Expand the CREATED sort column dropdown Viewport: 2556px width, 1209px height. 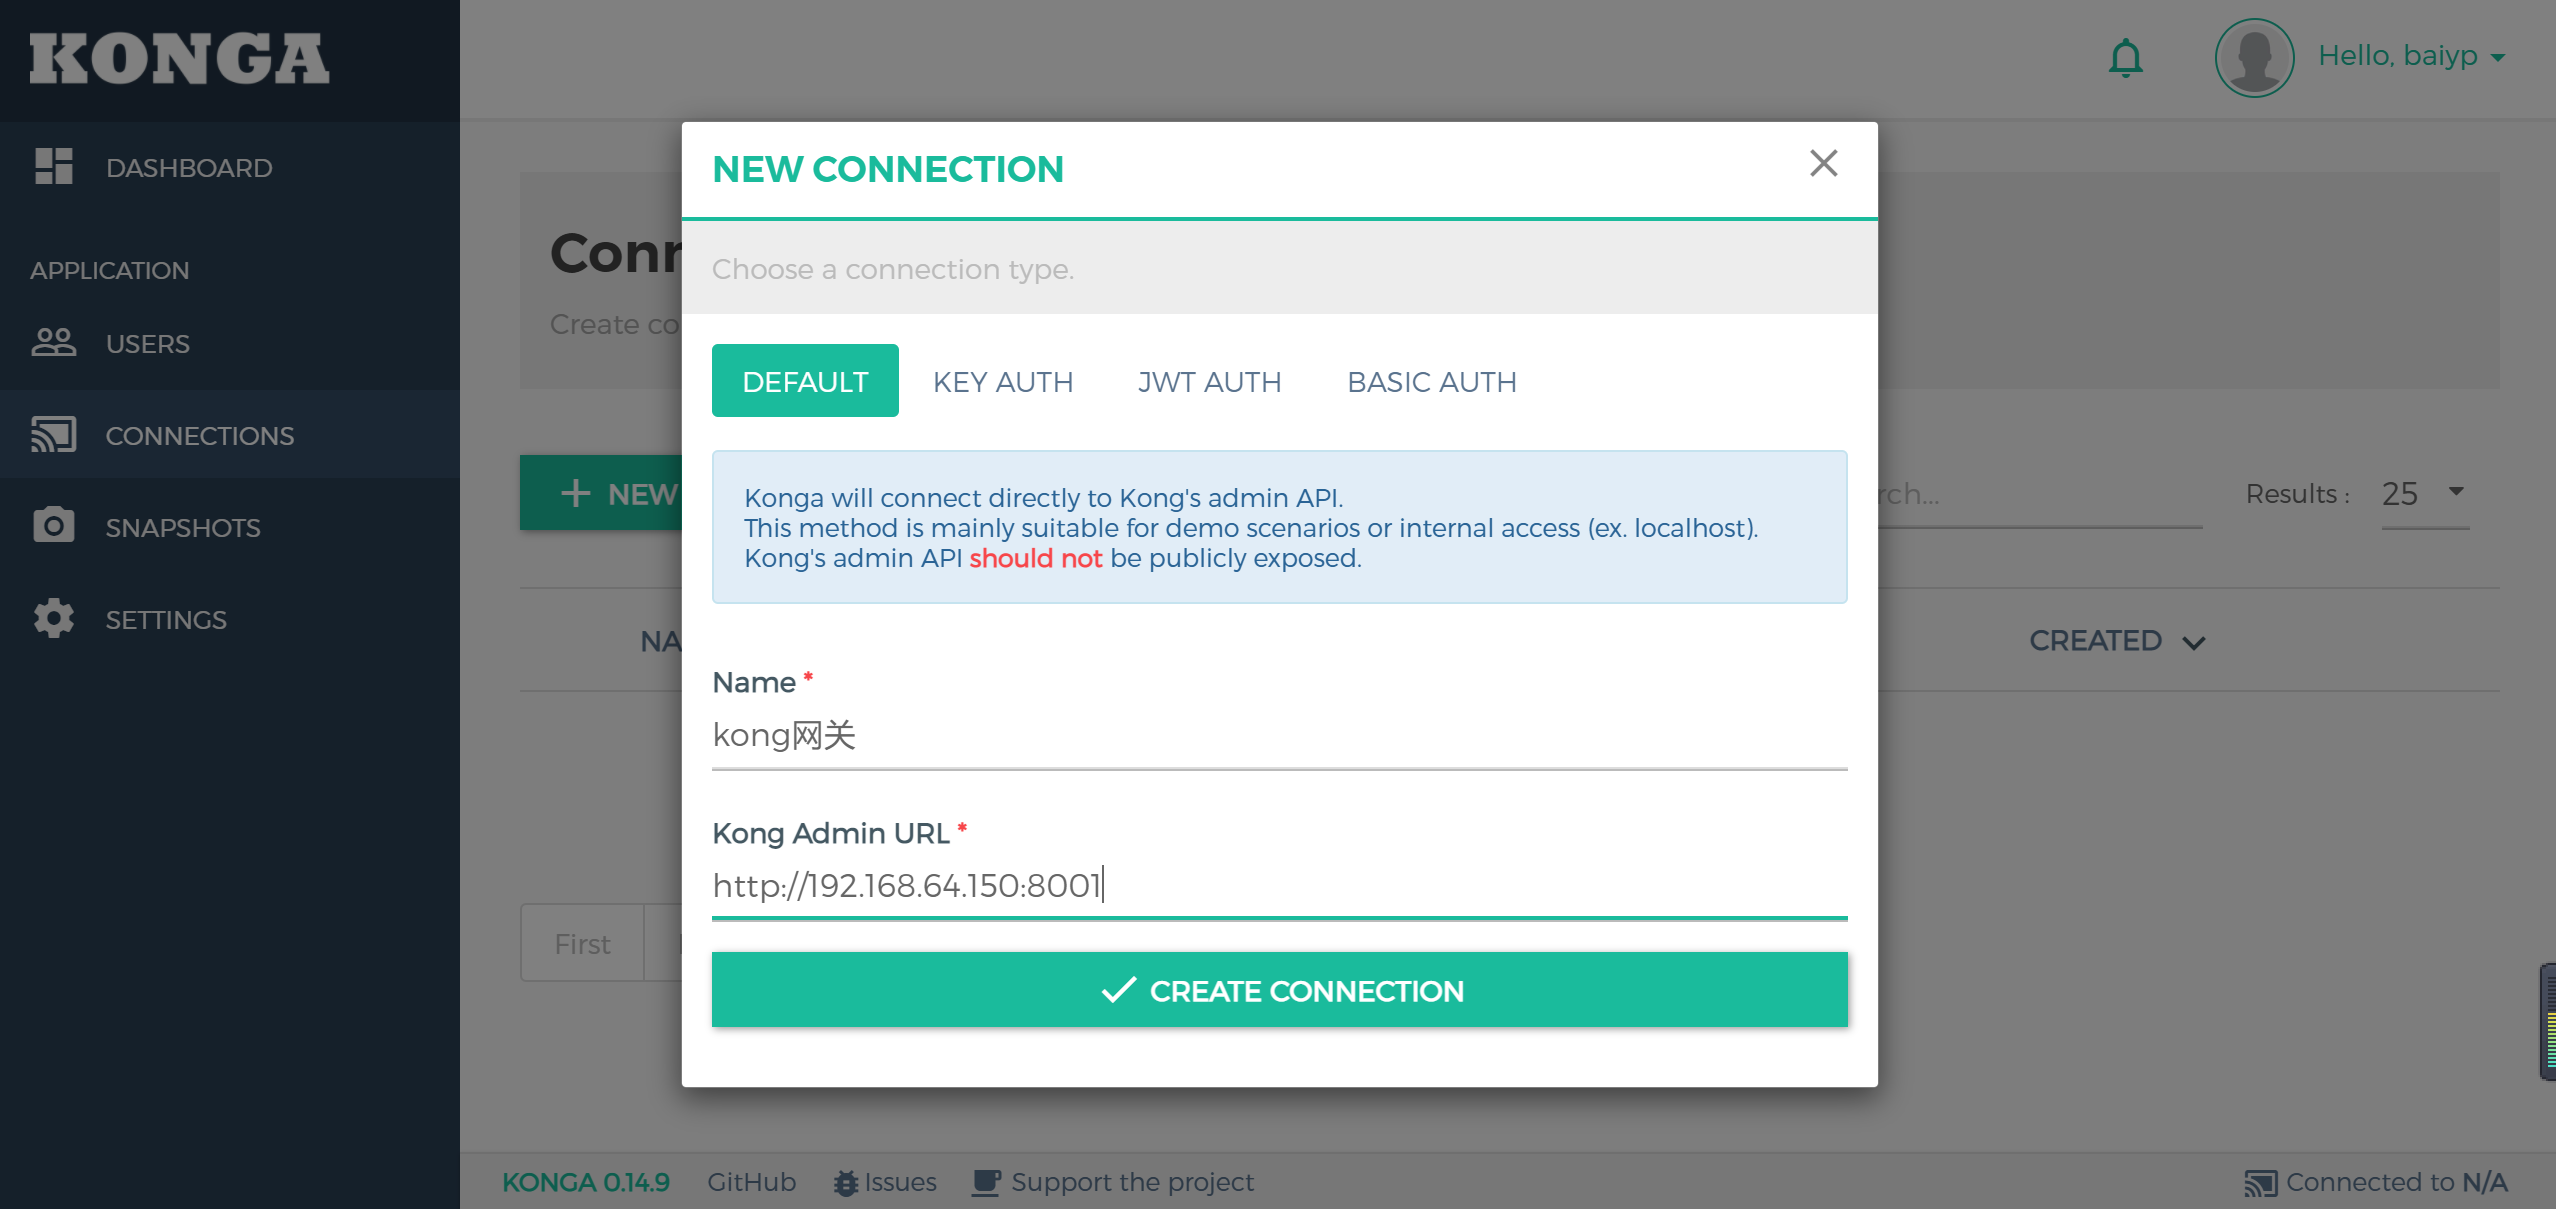click(2199, 640)
